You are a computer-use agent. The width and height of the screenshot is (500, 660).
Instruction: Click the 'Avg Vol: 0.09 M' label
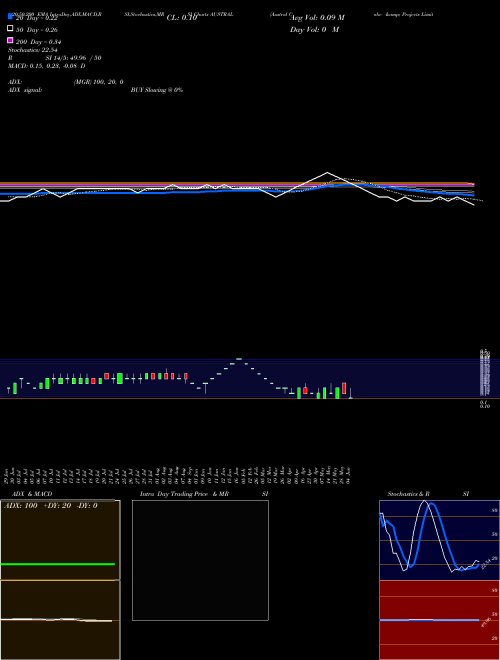pyautogui.click(x=317, y=18)
